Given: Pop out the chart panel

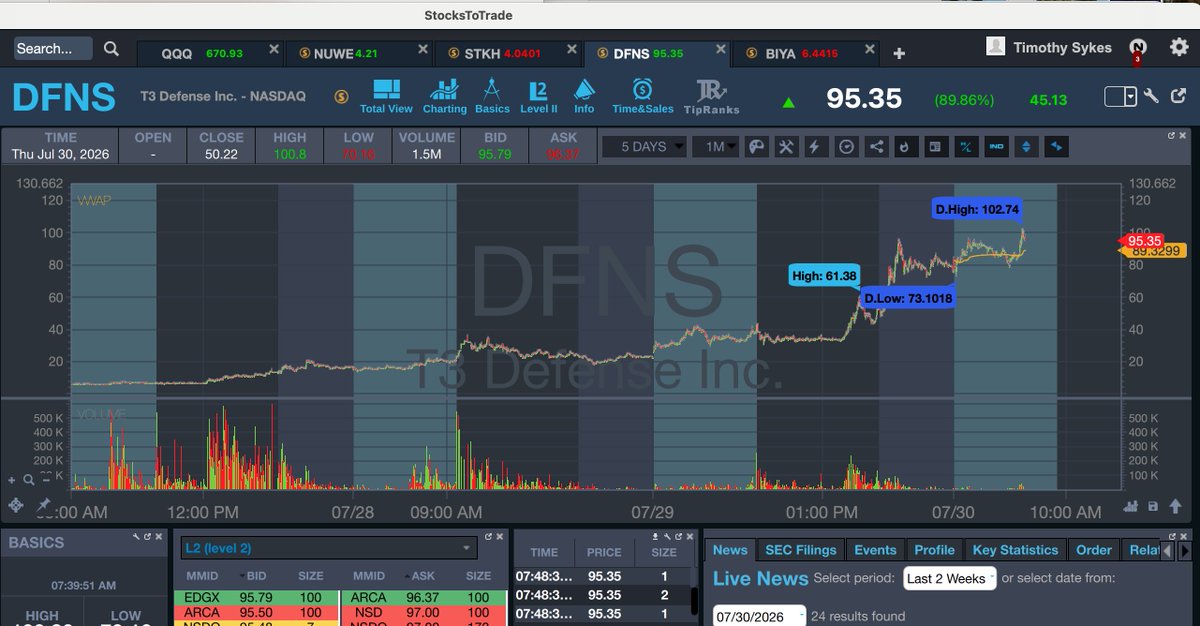Looking at the screenshot, I should (x=1171, y=135).
